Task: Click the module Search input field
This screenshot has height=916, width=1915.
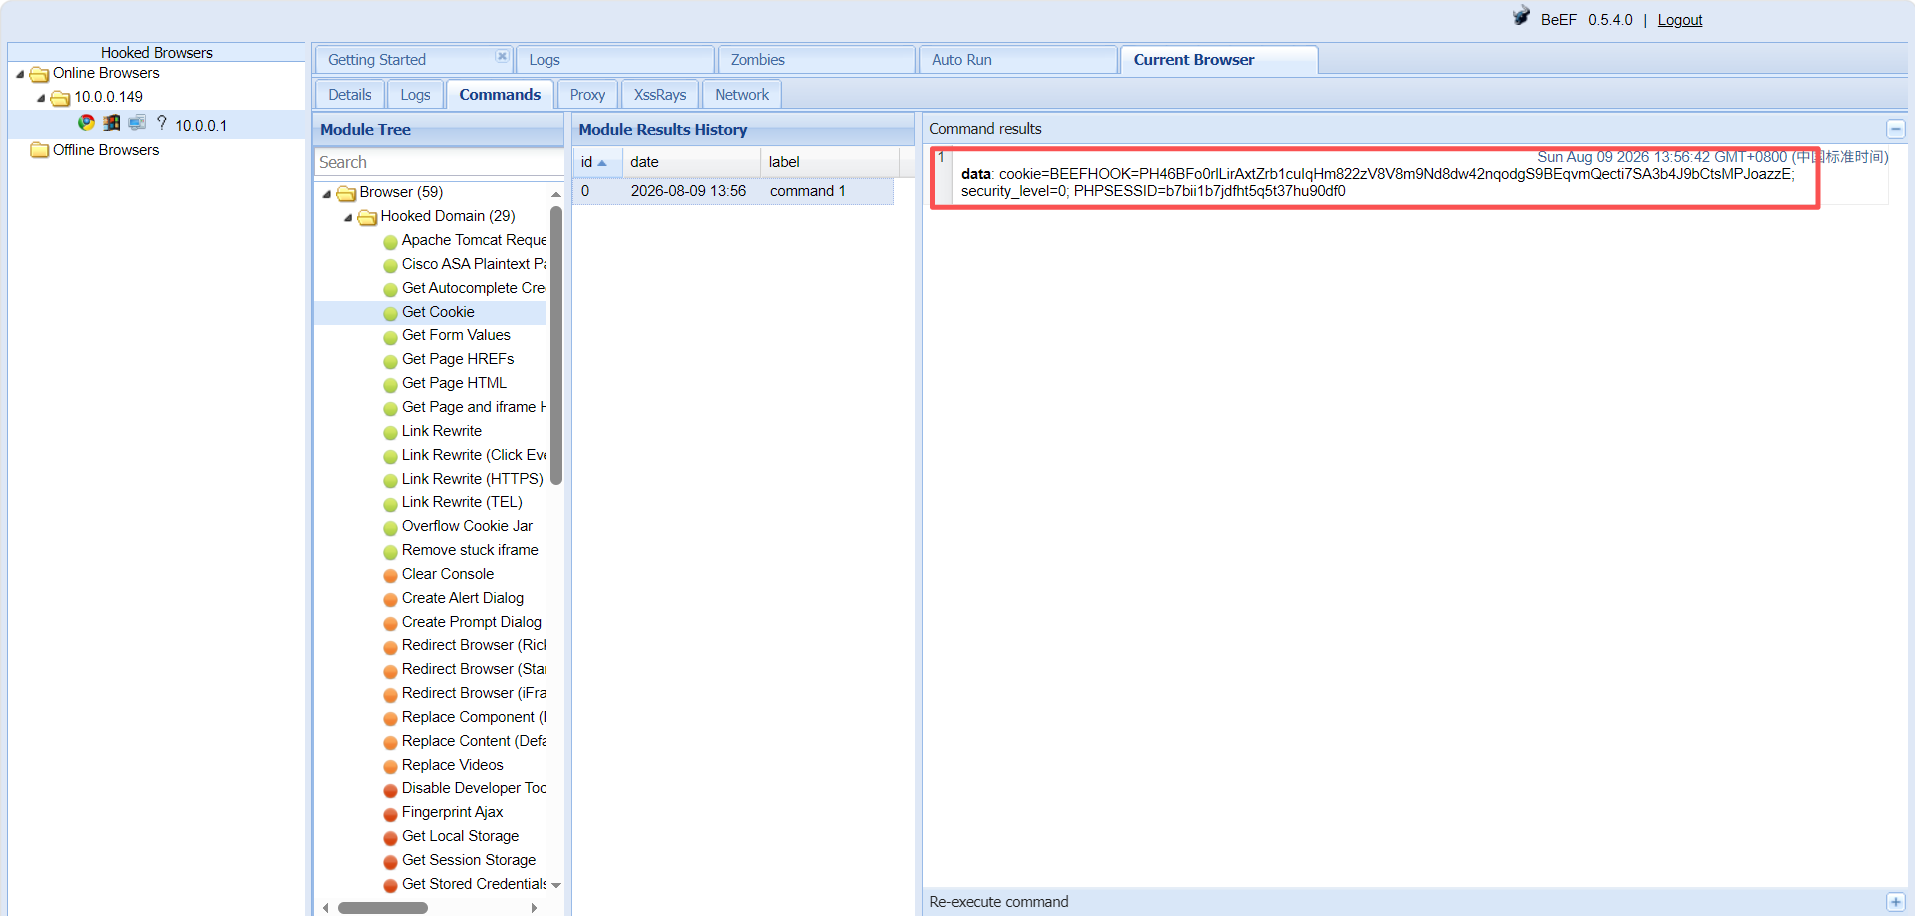Action: [x=438, y=162]
